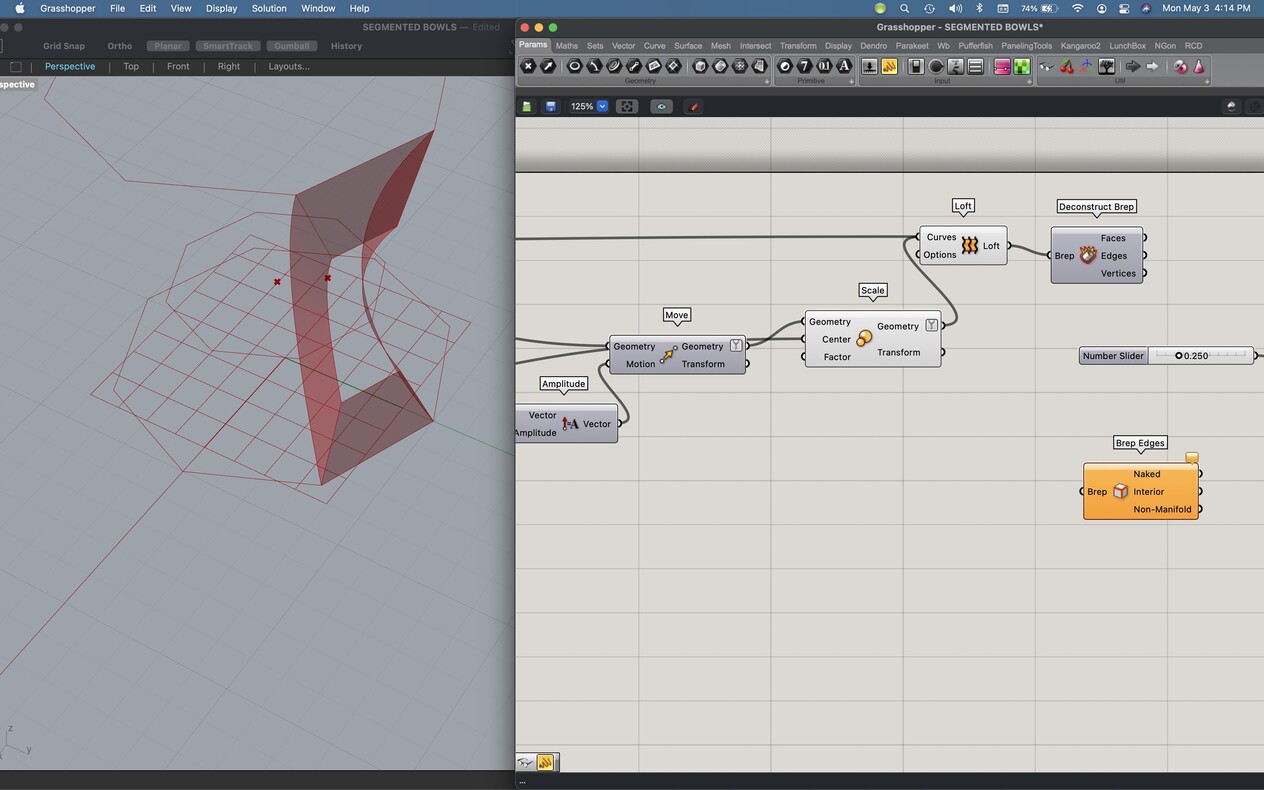Switch to the Curve component tab
This screenshot has width=1264, height=790.
tap(654, 46)
